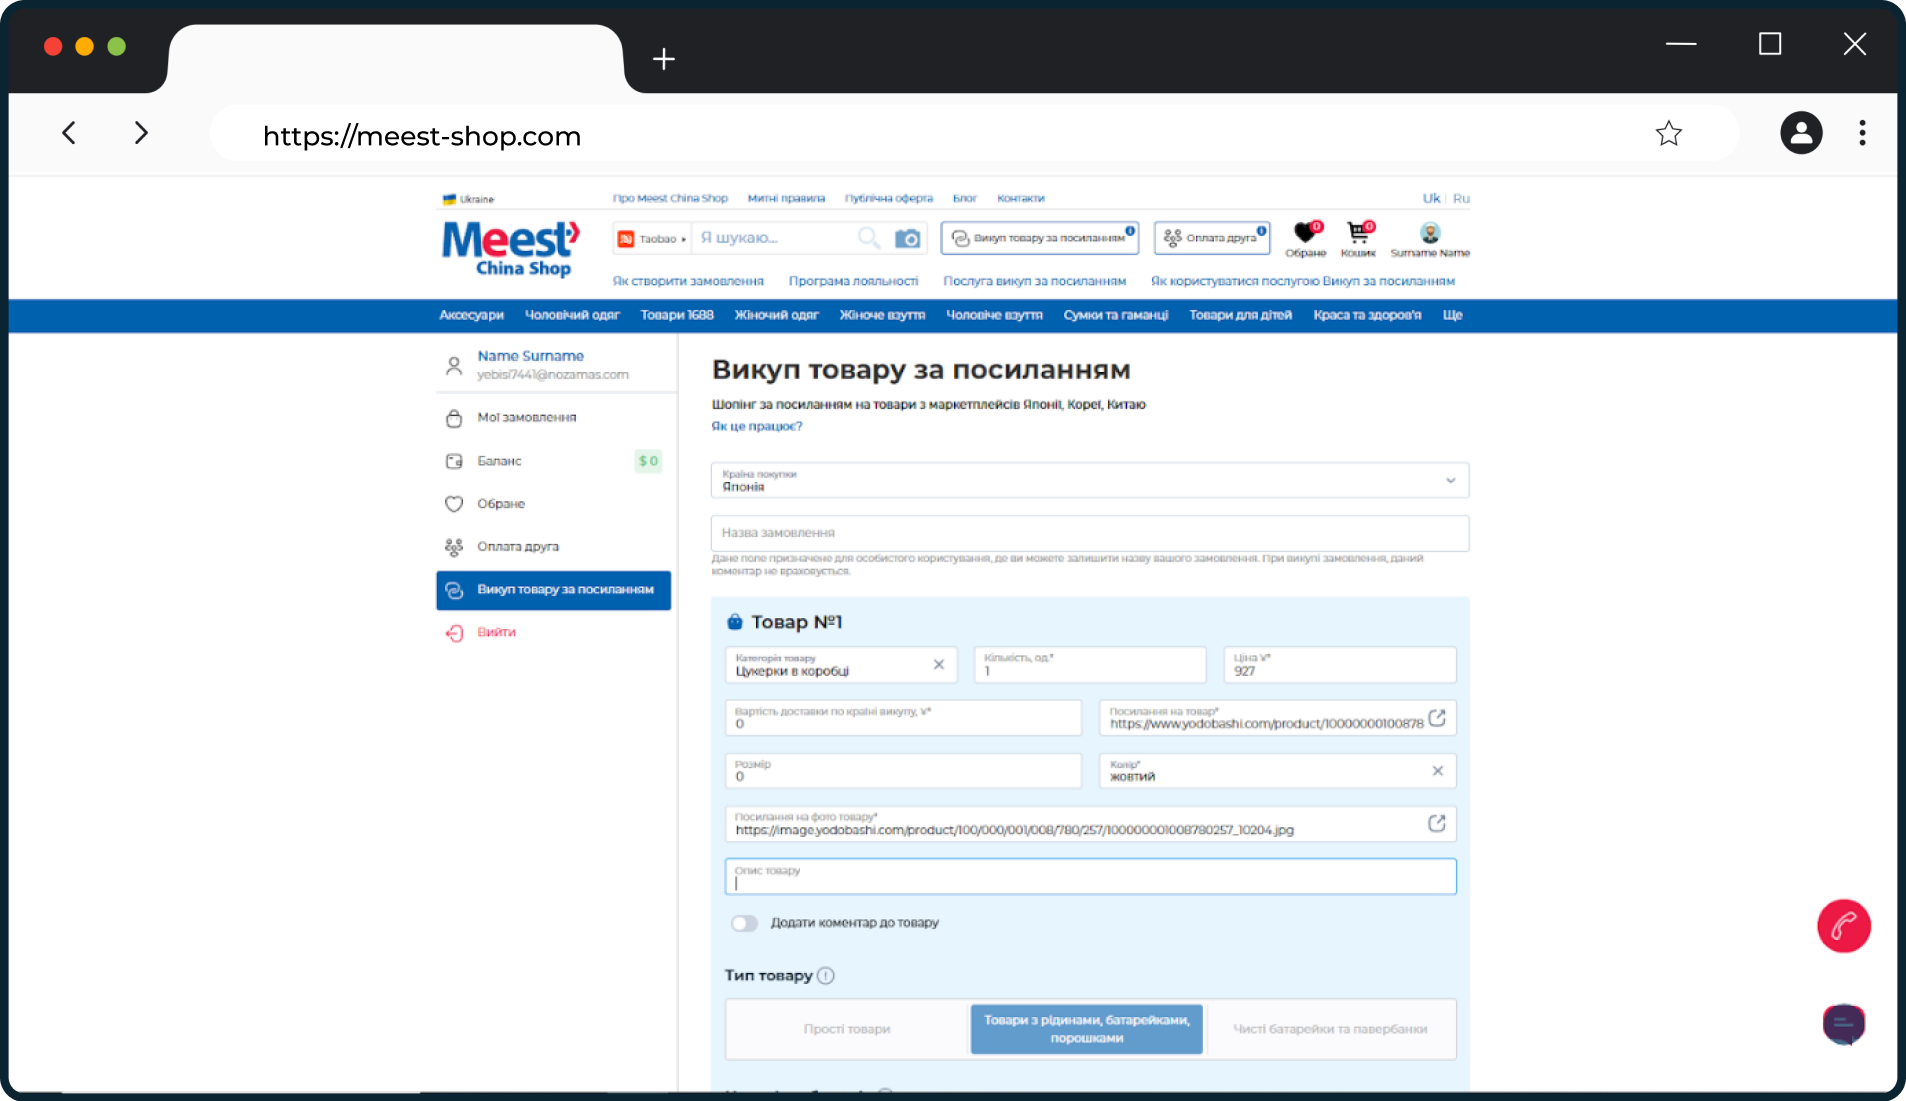Click Викуп товару за посиланням header button

1039,238
